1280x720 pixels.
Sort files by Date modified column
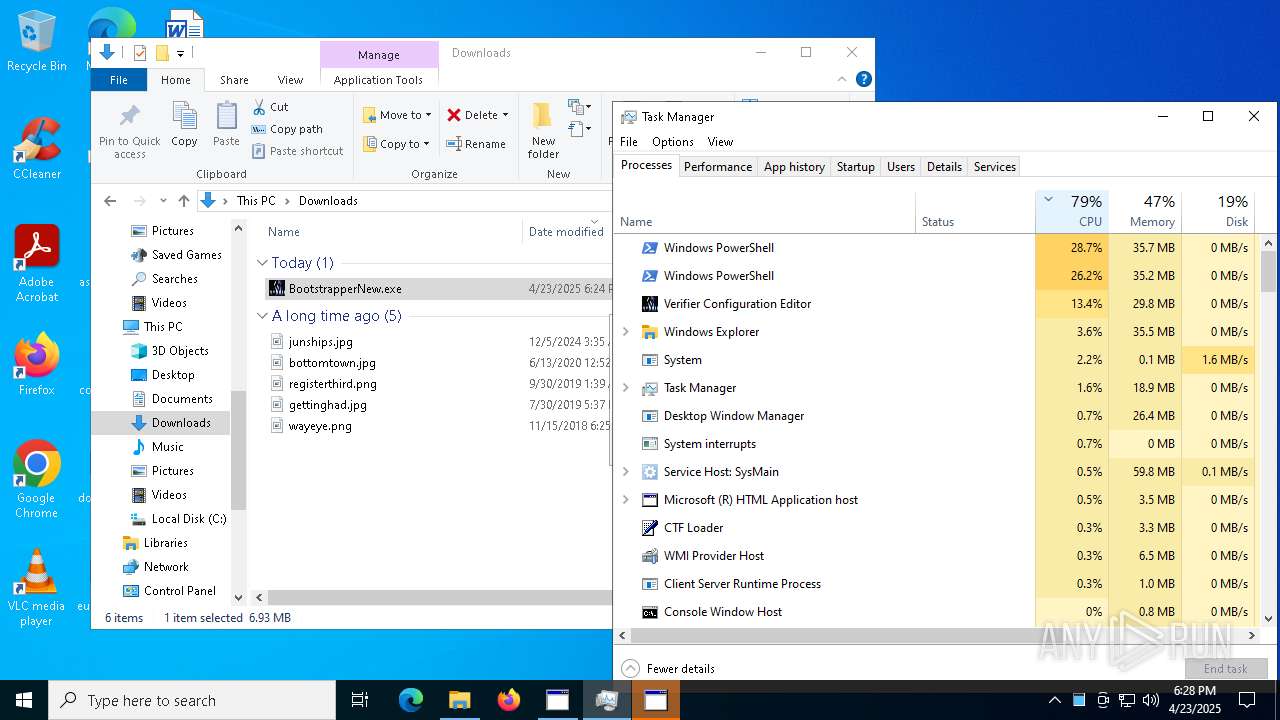[x=566, y=232]
